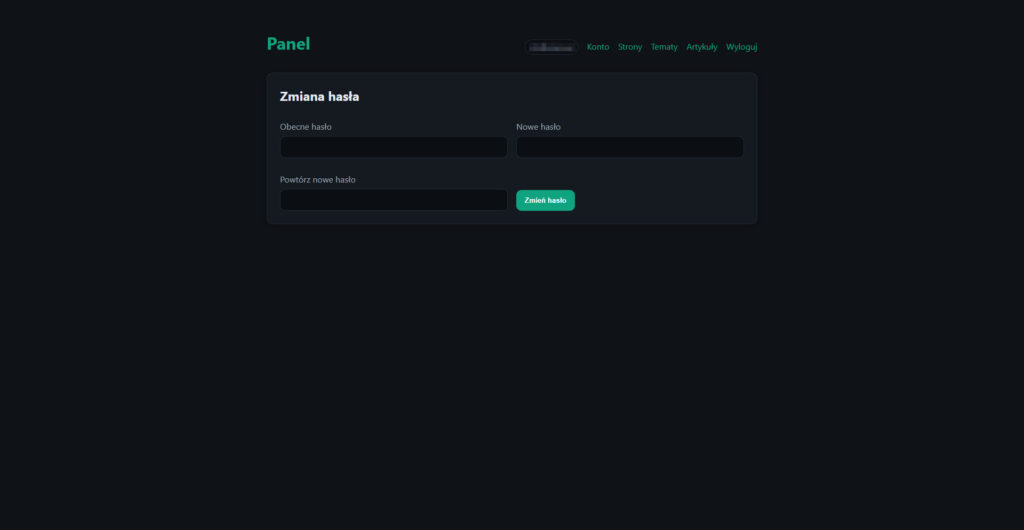Image resolution: width=1024 pixels, height=530 pixels.
Task: Focus the repeat new password input
Action: (394, 200)
